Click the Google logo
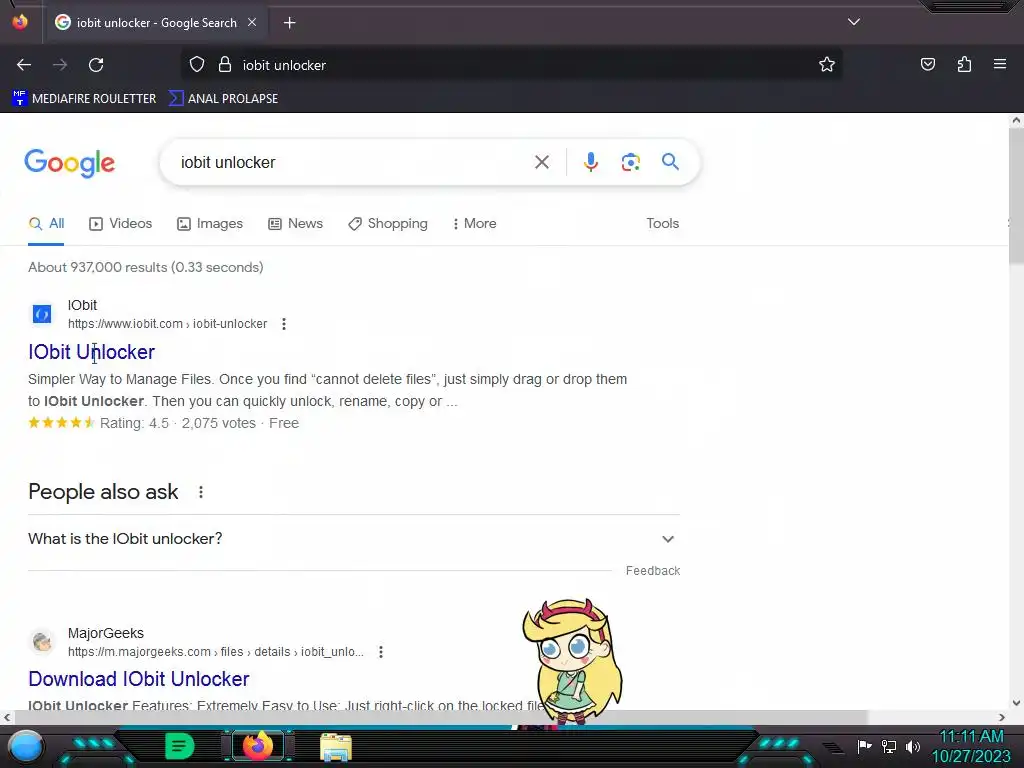This screenshot has width=1024, height=768. (69, 163)
